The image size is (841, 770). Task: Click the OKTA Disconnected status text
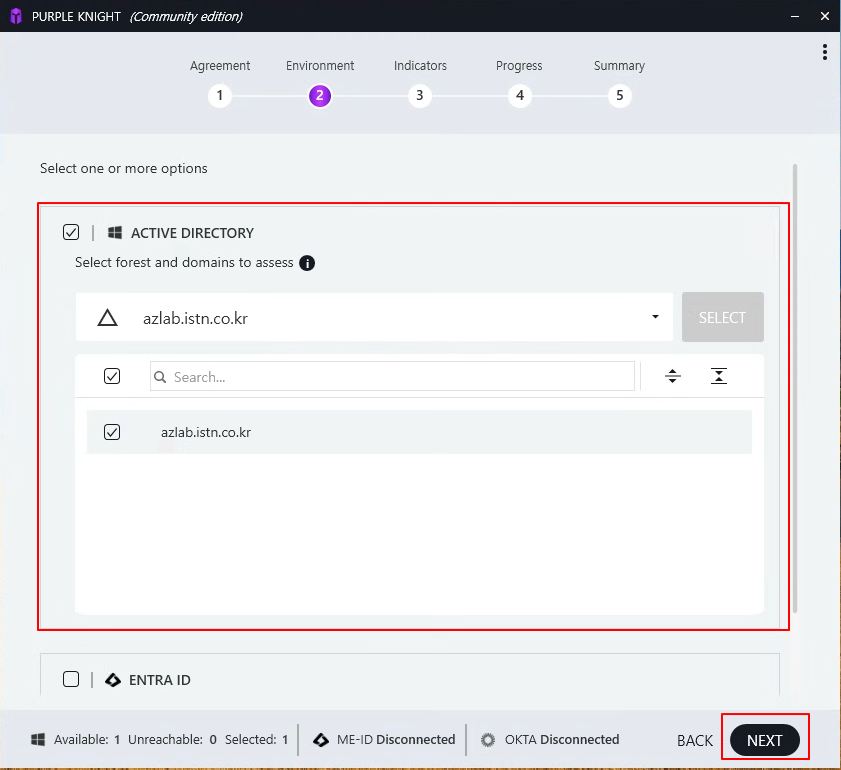tap(562, 739)
